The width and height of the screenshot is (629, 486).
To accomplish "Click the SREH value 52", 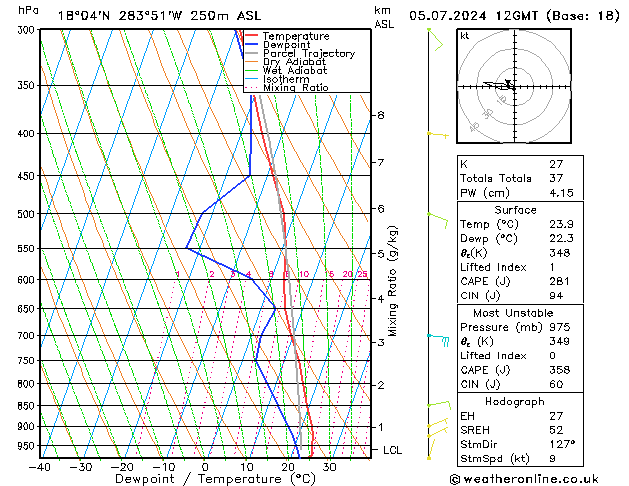I will (556, 430).
